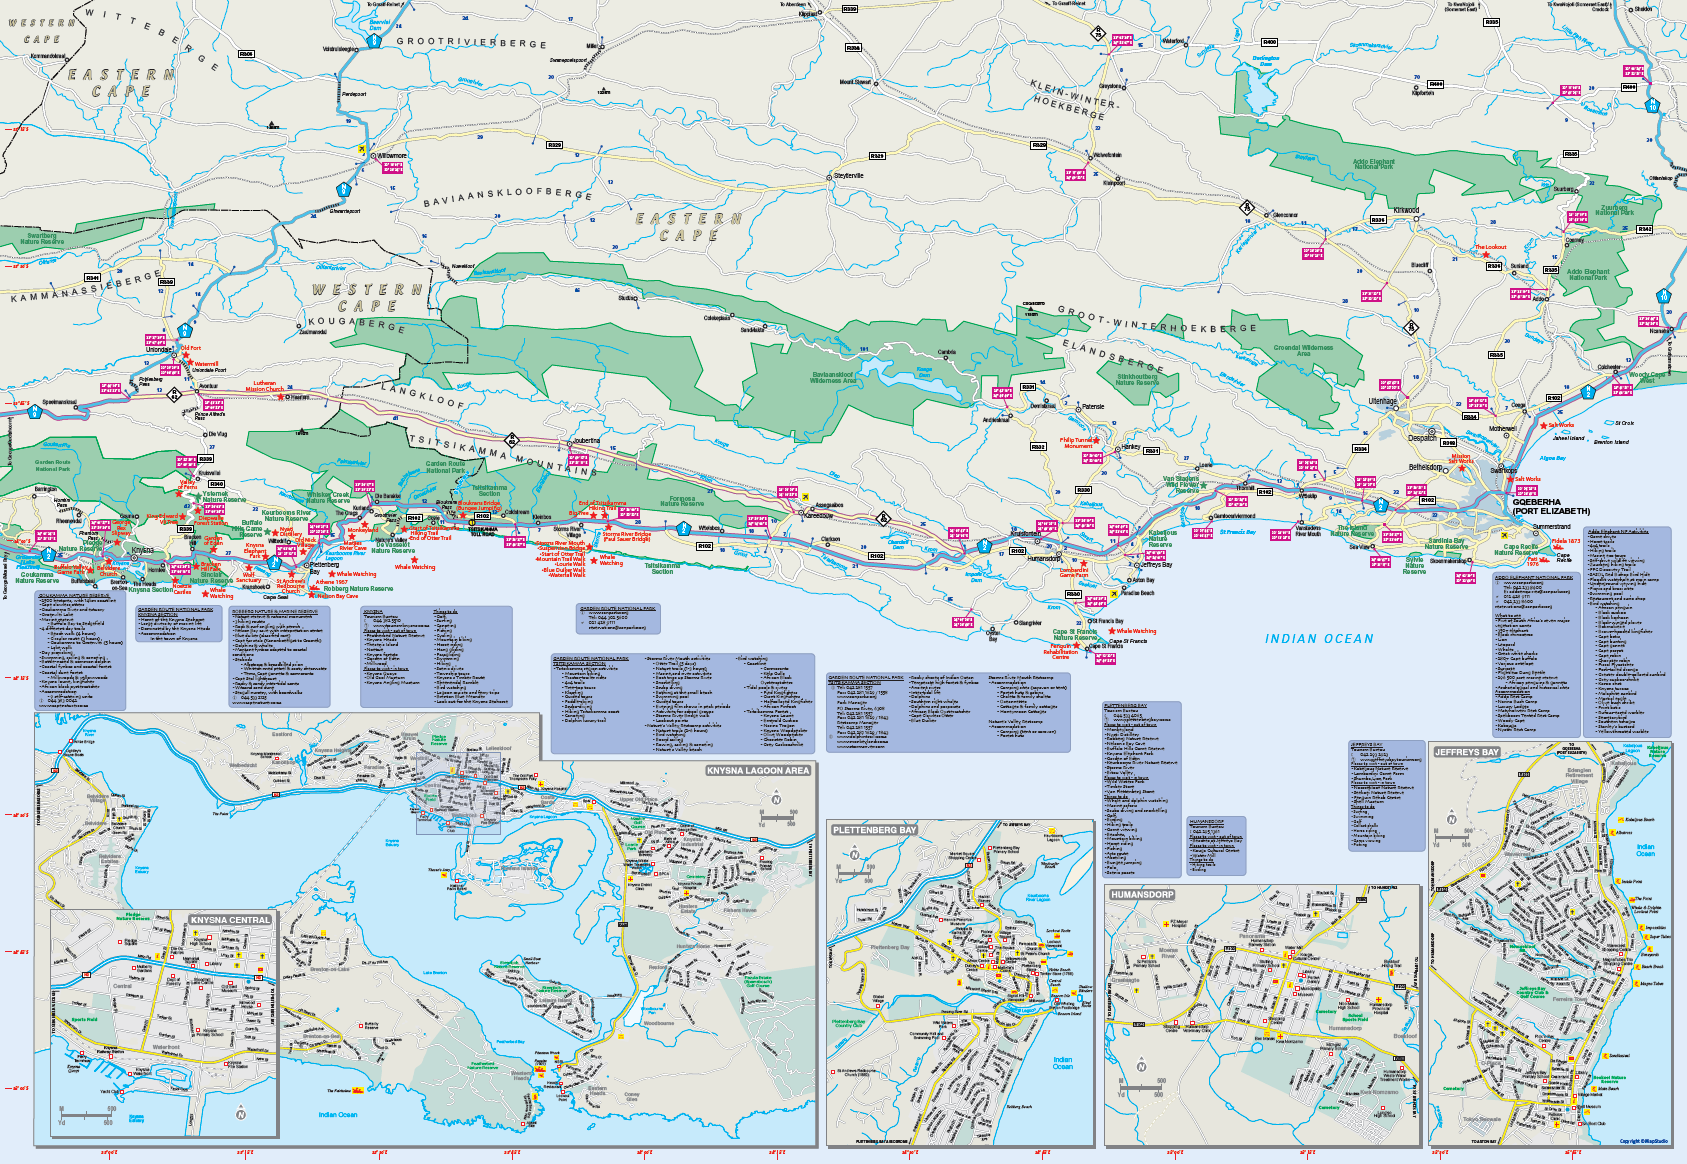The image size is (1687, 1164).
Task: Click the airport icon beside Paradise Beach
Action: click(1114, 593)
